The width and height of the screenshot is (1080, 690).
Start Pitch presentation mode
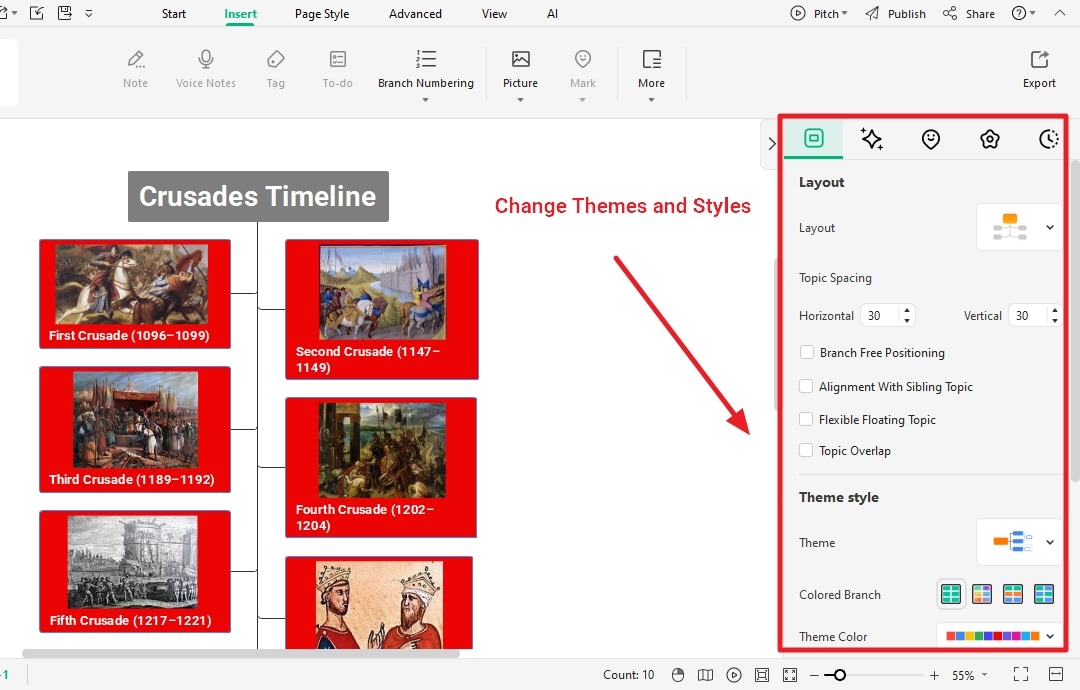818,14
